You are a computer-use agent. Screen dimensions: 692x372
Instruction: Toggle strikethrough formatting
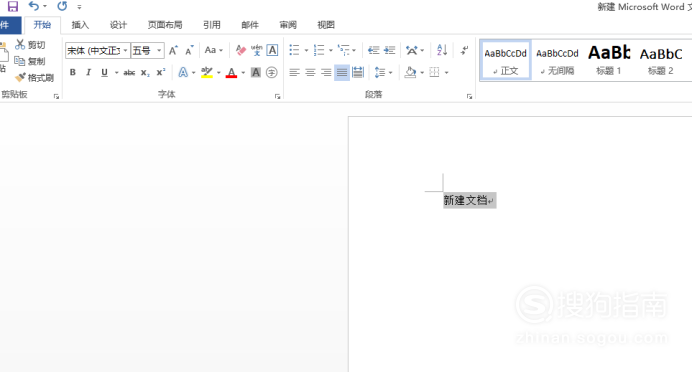coord(129,72)
